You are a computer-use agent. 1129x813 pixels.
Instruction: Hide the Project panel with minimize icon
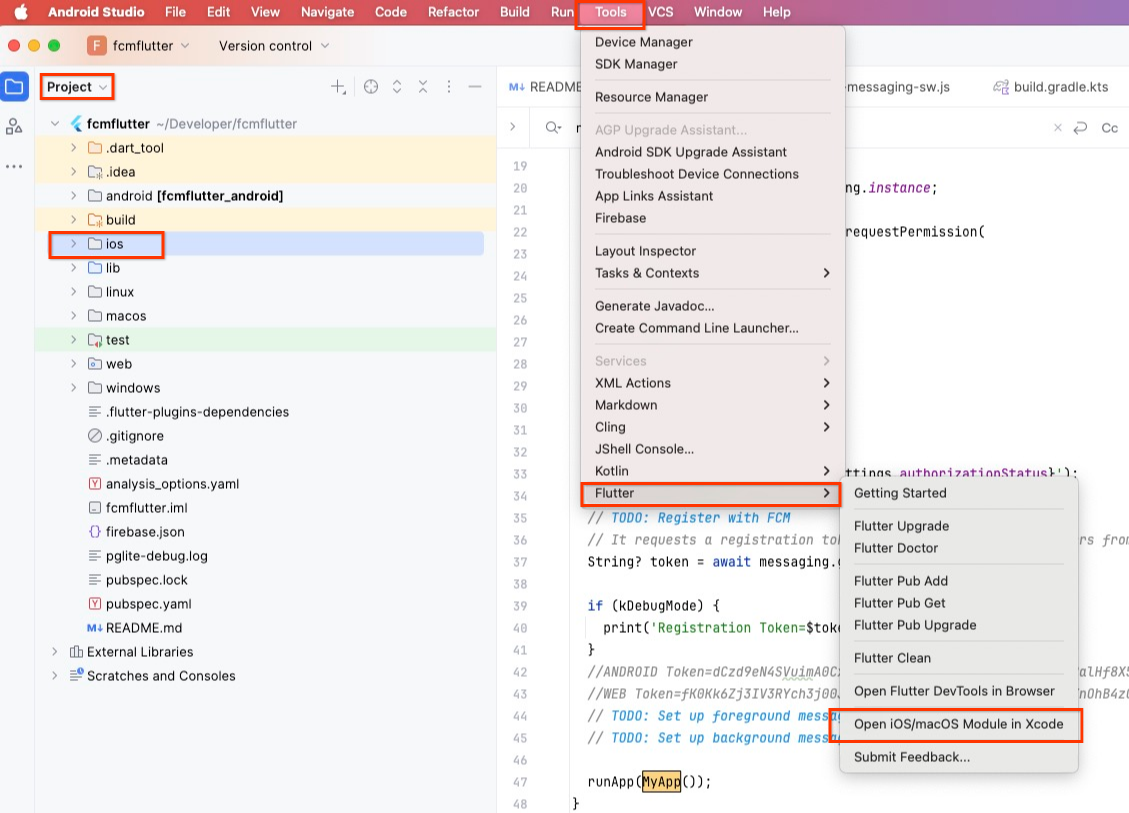475,87
